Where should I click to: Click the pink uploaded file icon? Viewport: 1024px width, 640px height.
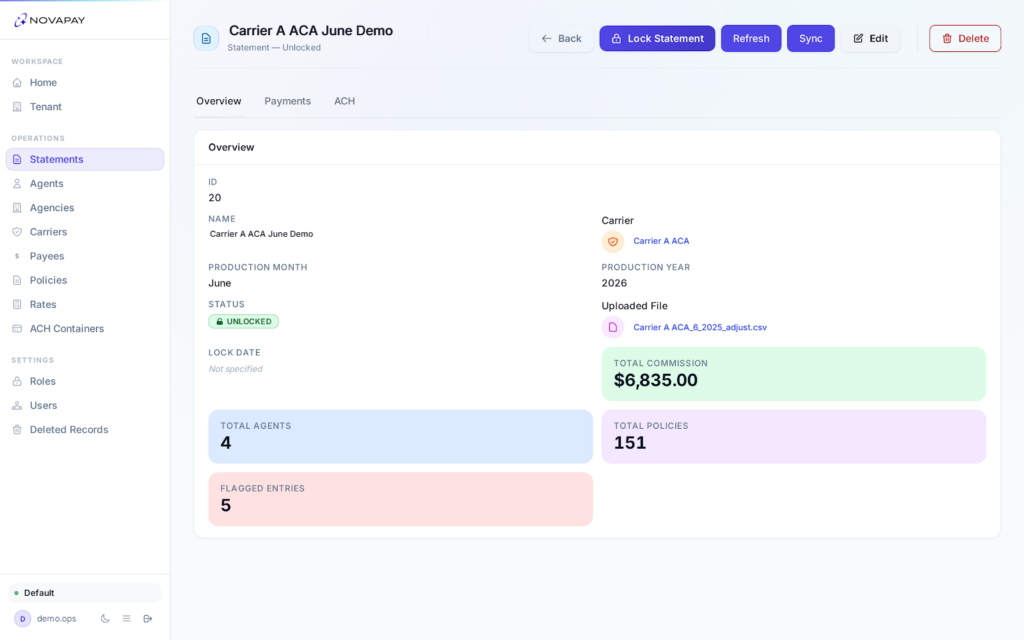point(613,327)
